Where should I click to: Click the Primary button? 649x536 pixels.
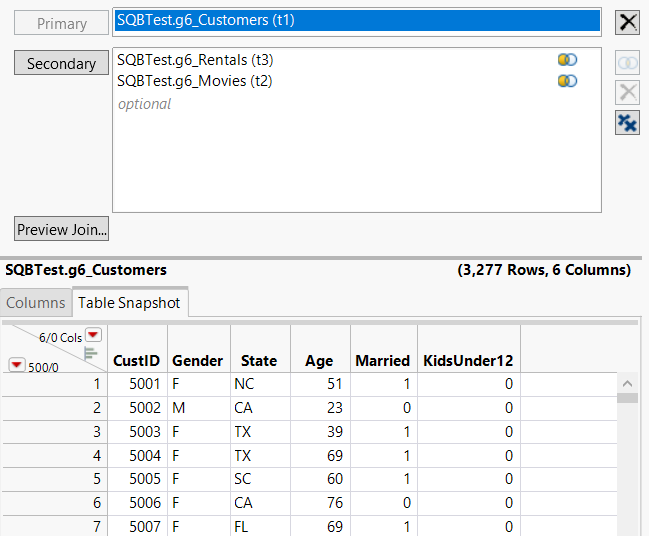click(x=61, y=23)
